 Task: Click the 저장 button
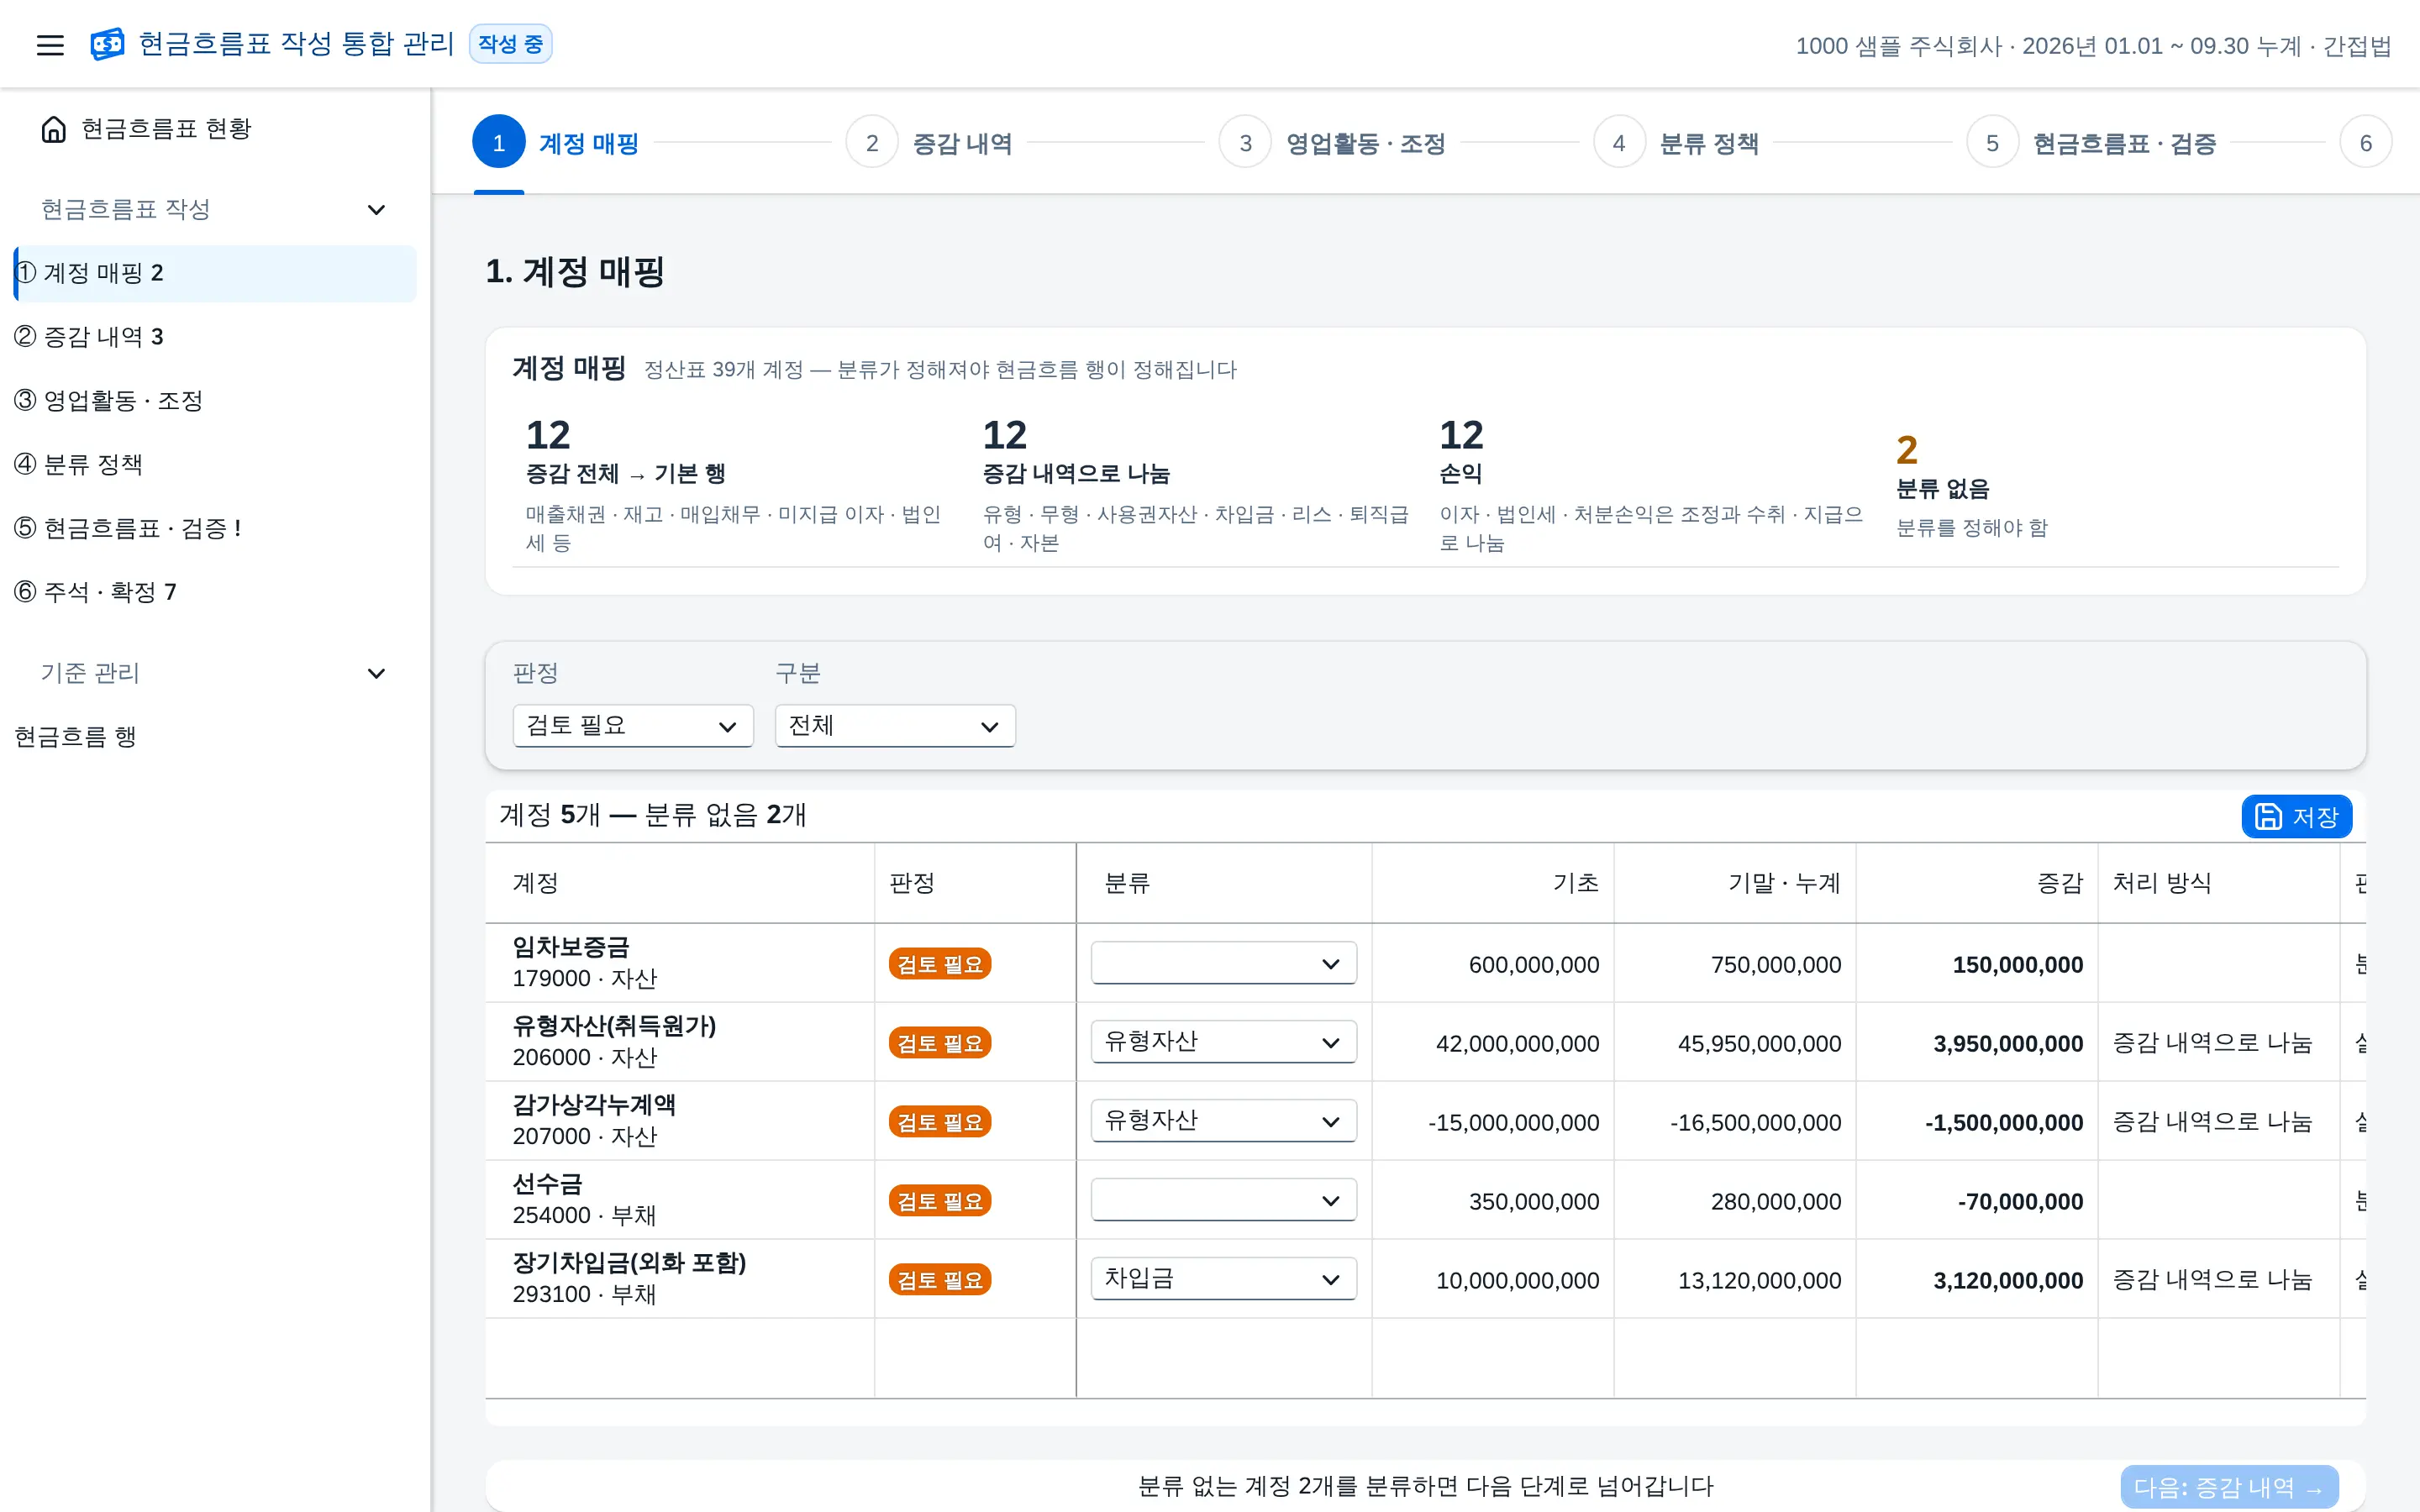(2296, 817)
